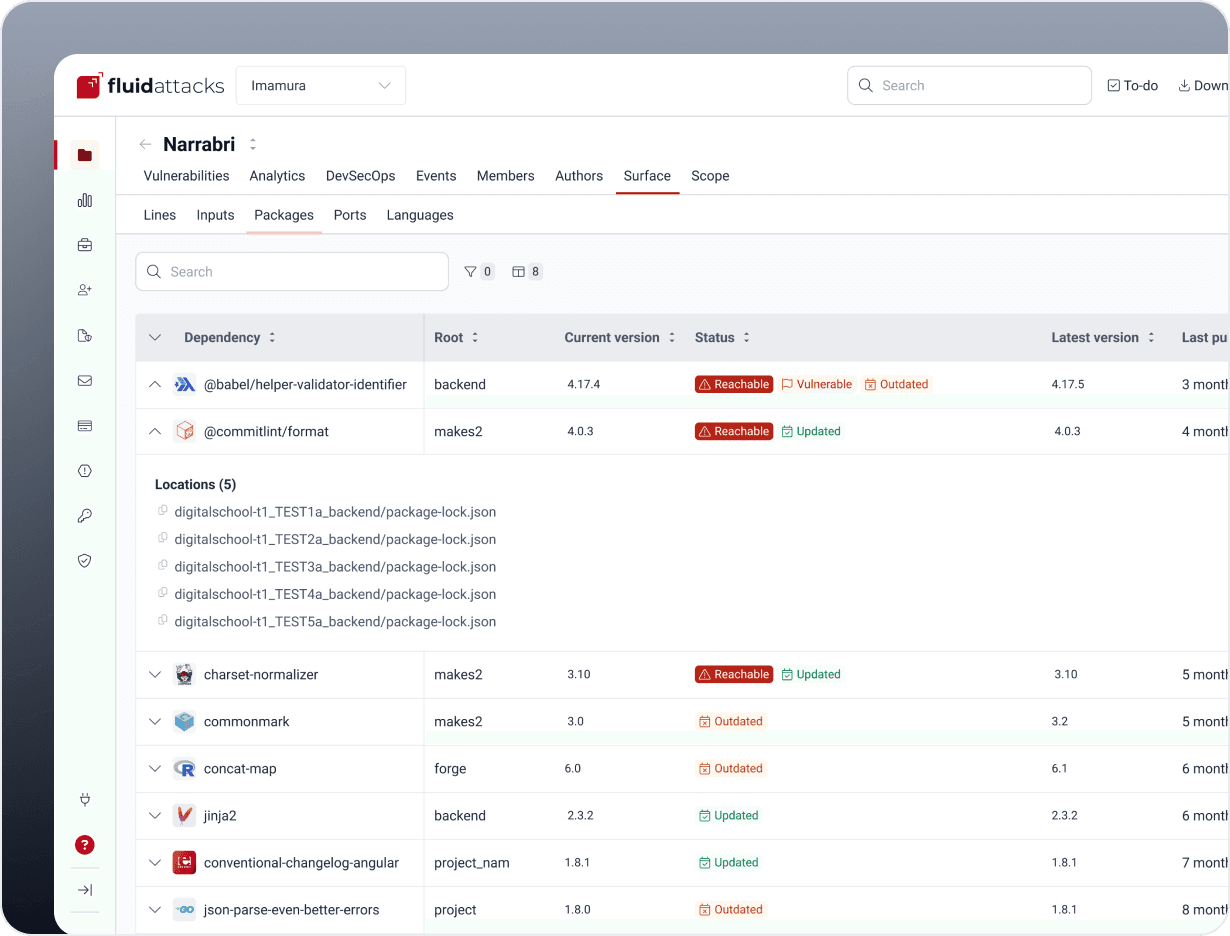Screen dimensions: 1230x936
Task: Expand the jinja2 dependency row
Action: [155, 816]
